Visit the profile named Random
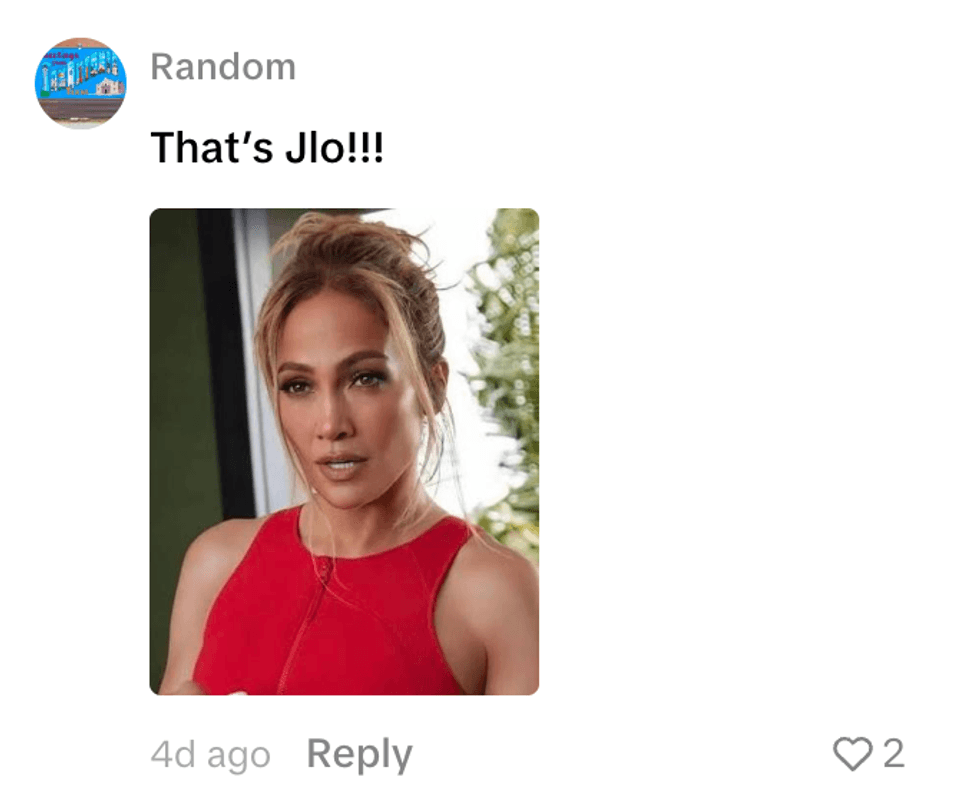The width and height of the screenshot is (980, 794). tap(223, 66)
